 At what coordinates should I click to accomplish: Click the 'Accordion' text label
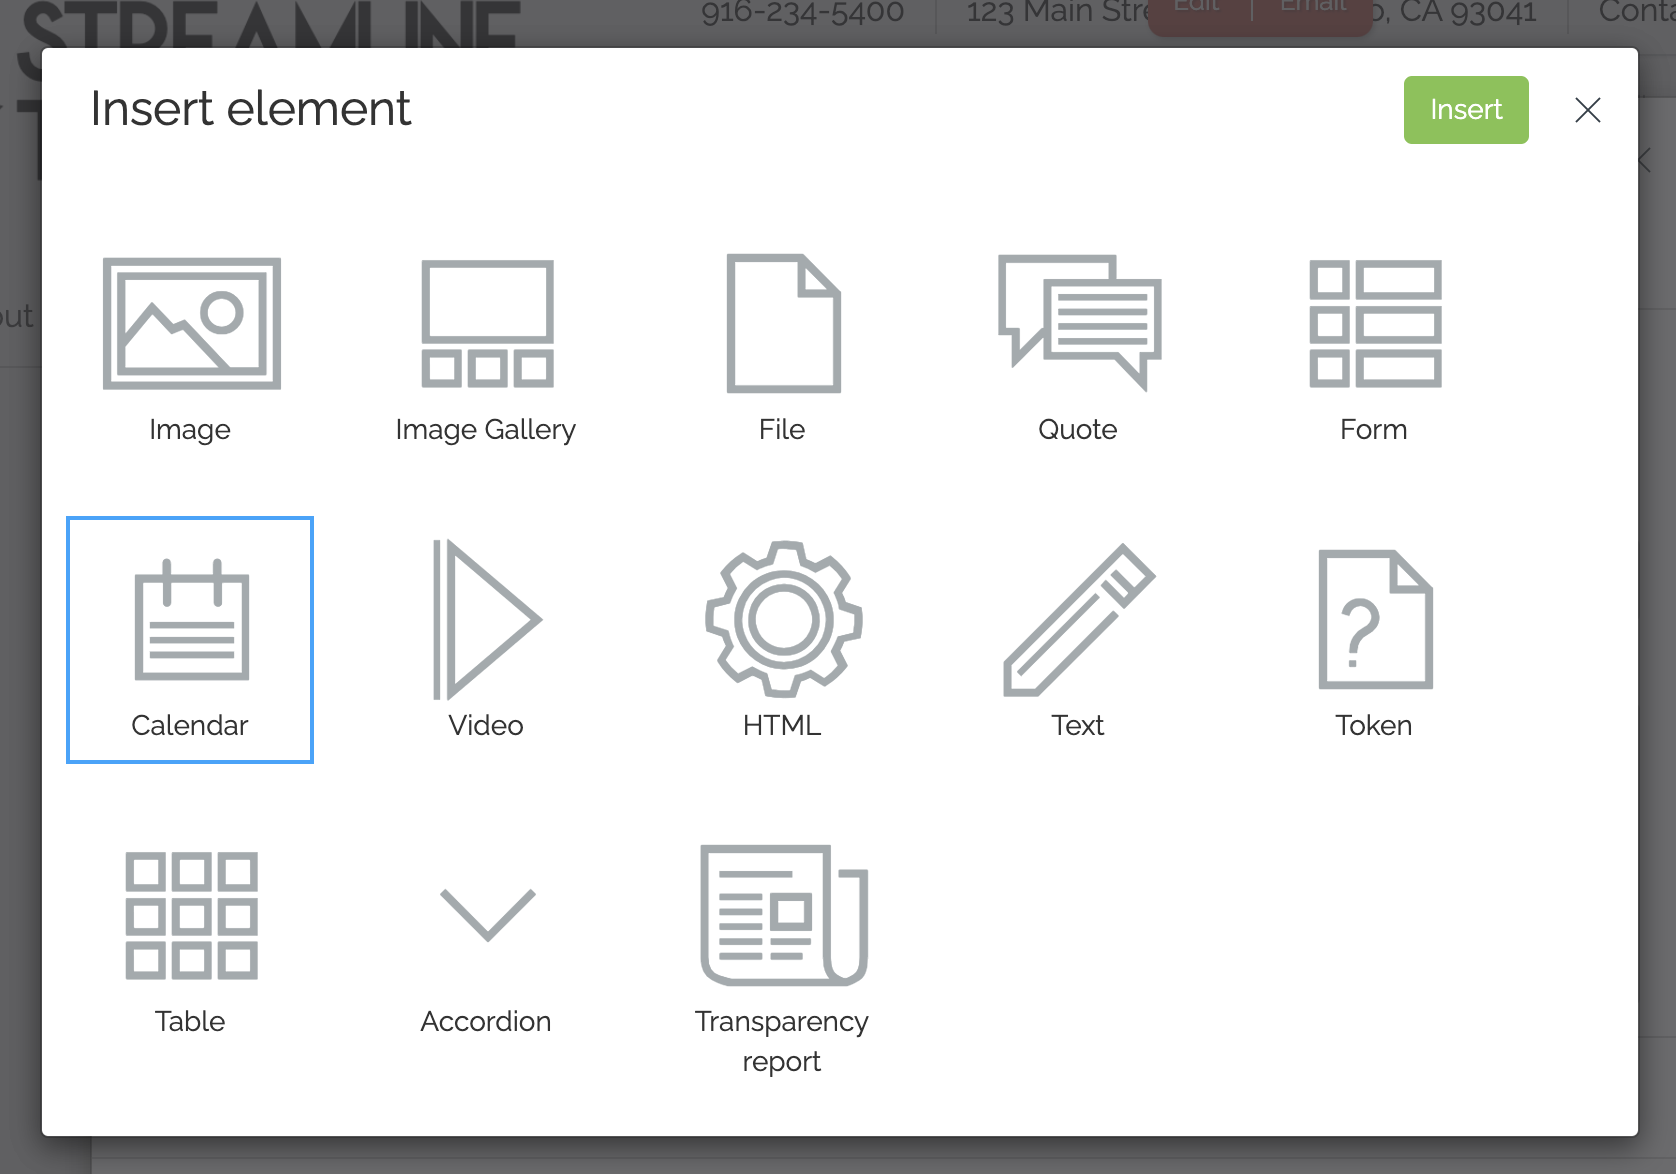click(x=485, y=1021)
